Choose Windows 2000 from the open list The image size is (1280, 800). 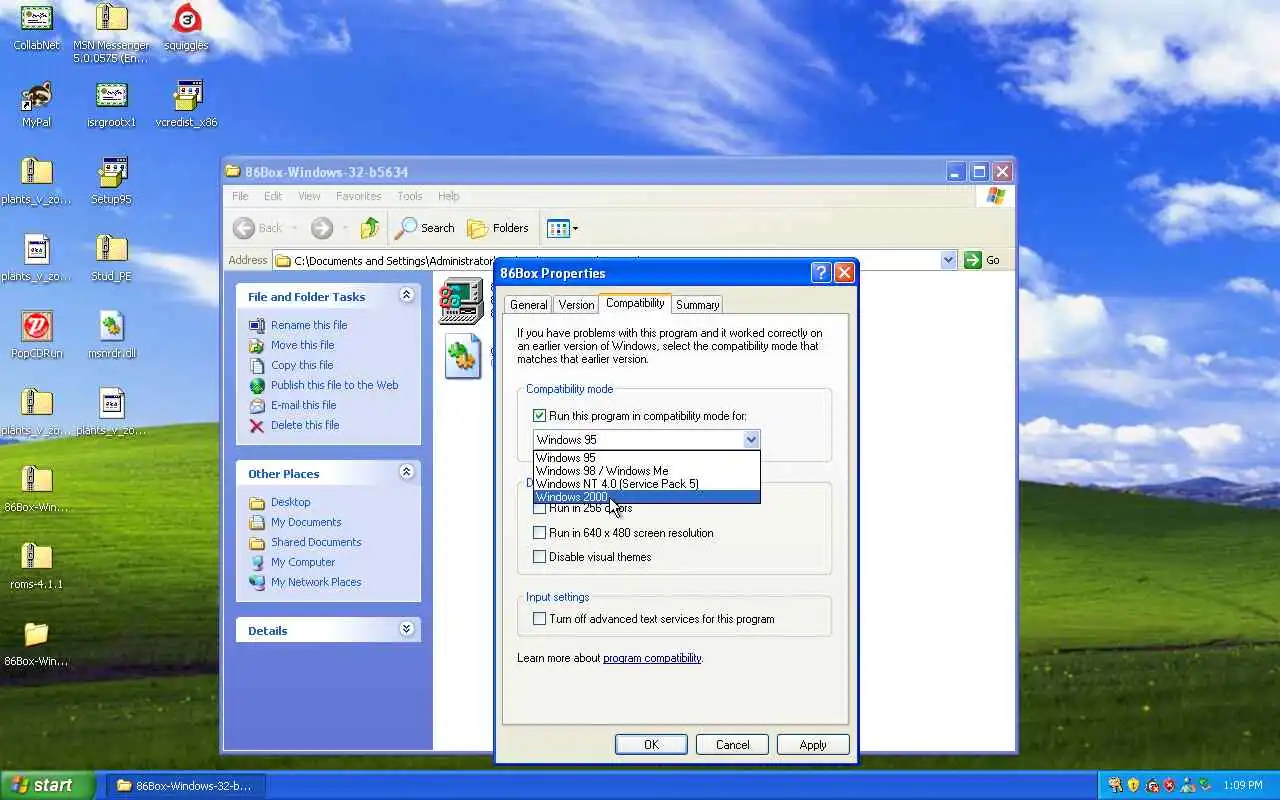pyautogui.click(x=647, y=497)
